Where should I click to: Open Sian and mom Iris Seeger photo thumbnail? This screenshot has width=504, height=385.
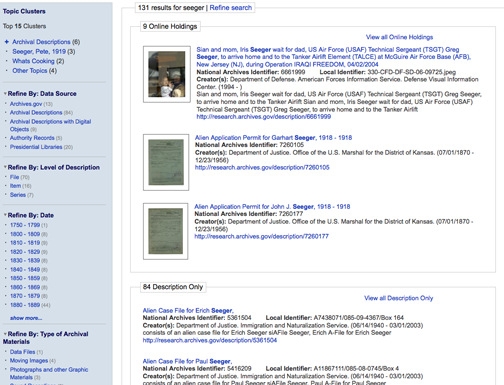click(167, 74)
